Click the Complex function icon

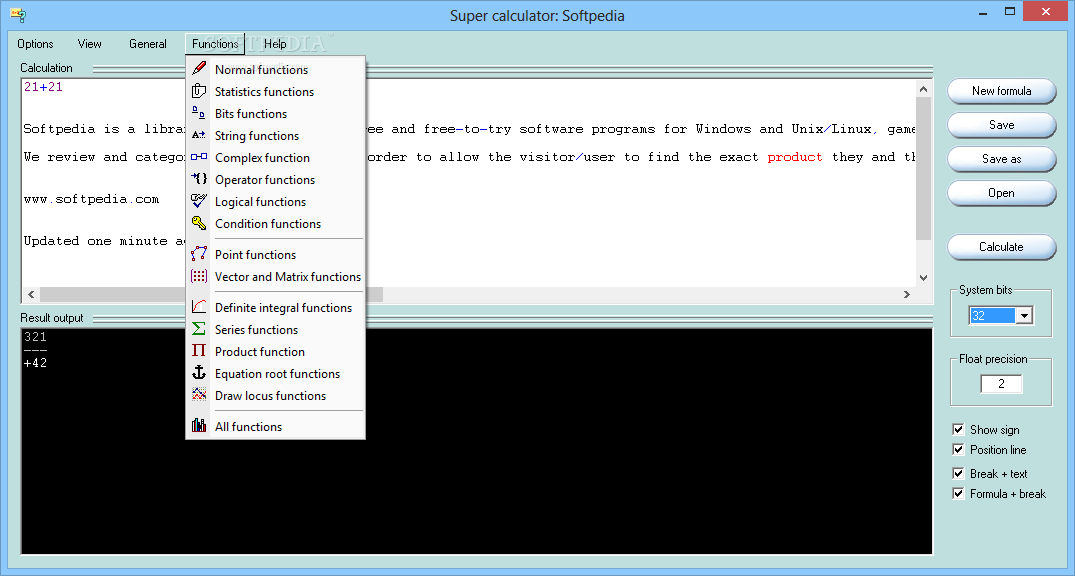point(199,157)
